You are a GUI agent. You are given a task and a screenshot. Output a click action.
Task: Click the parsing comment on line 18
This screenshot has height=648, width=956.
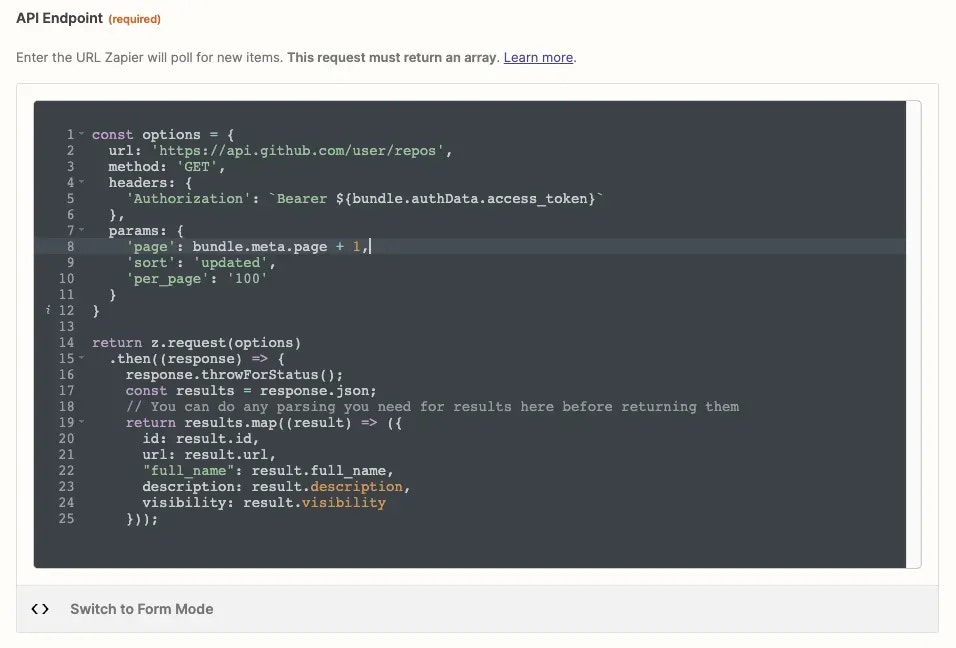click(432, 407)
